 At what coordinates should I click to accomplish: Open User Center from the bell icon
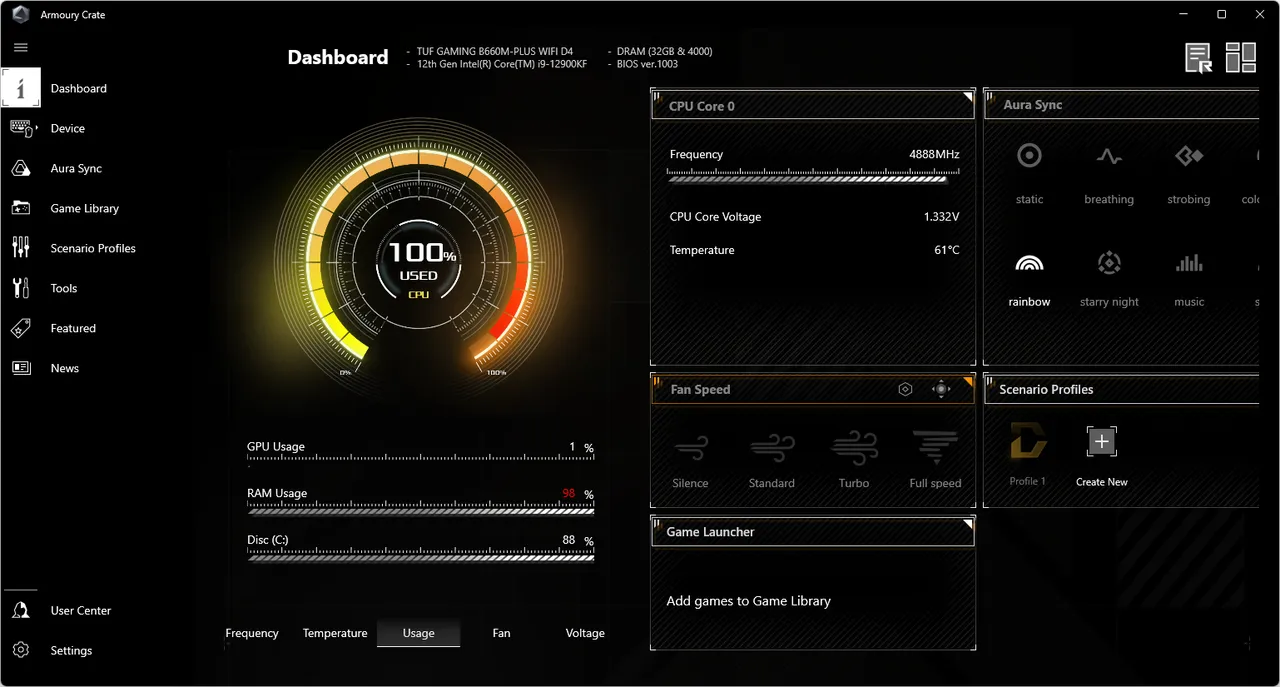[x=21, y=610]
